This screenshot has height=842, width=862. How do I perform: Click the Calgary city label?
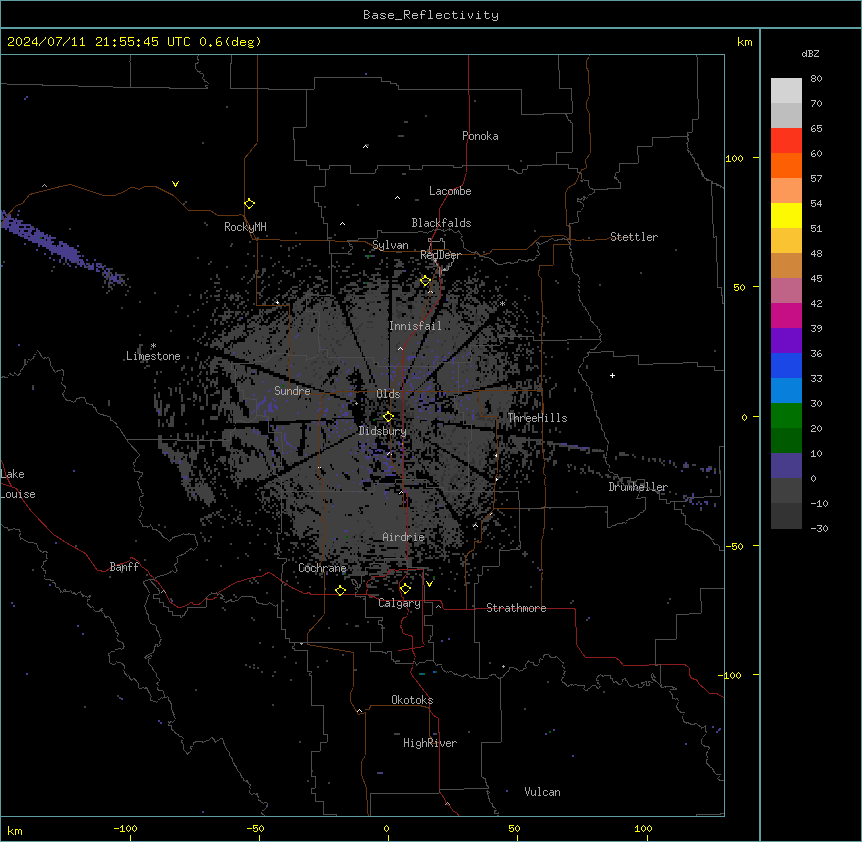point(399,603)
